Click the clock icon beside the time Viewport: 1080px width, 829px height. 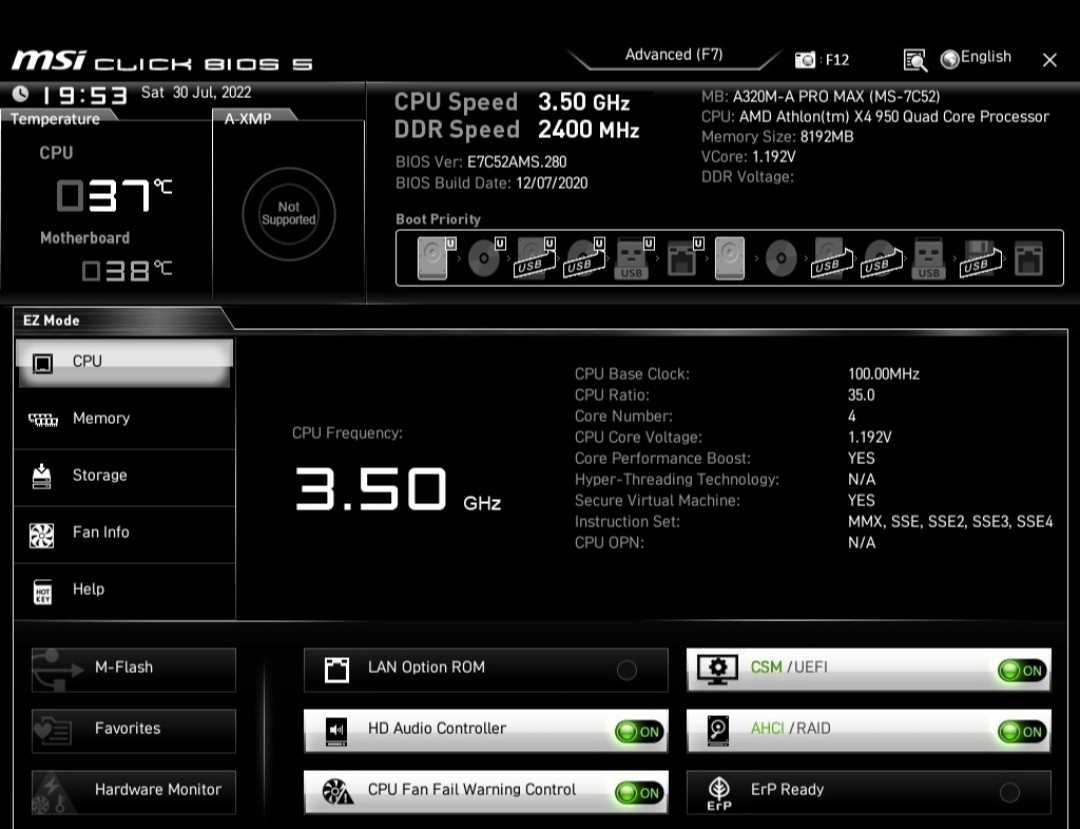click(21, 93)
